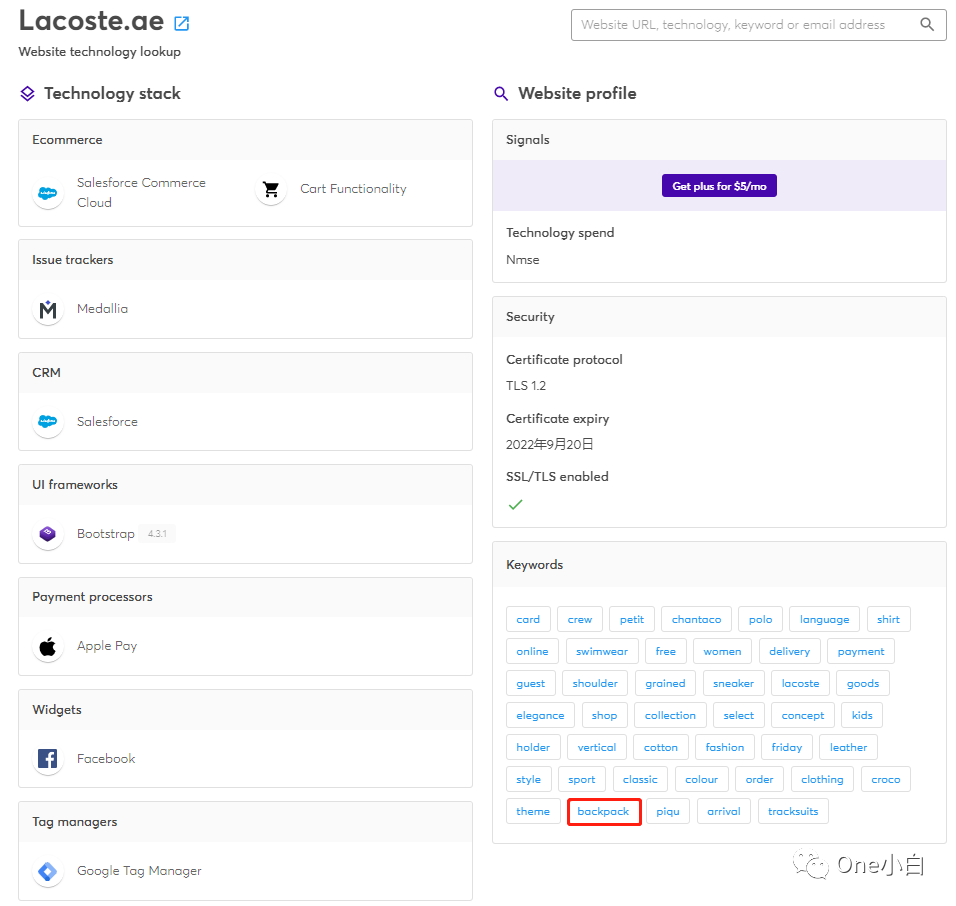Click the Medallia logo icon
The height and width of the screenshot is (906, 956).
coord(48,310)
